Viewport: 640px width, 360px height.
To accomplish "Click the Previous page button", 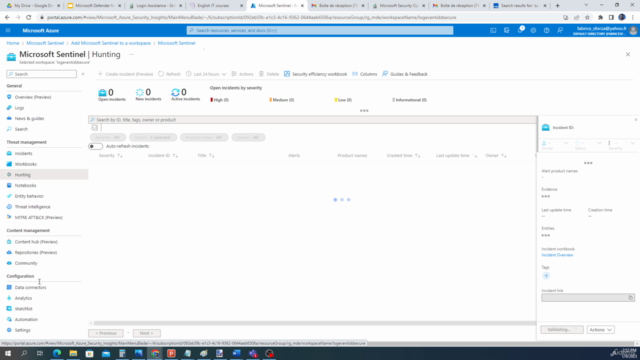I will click(x=106, y=333).
